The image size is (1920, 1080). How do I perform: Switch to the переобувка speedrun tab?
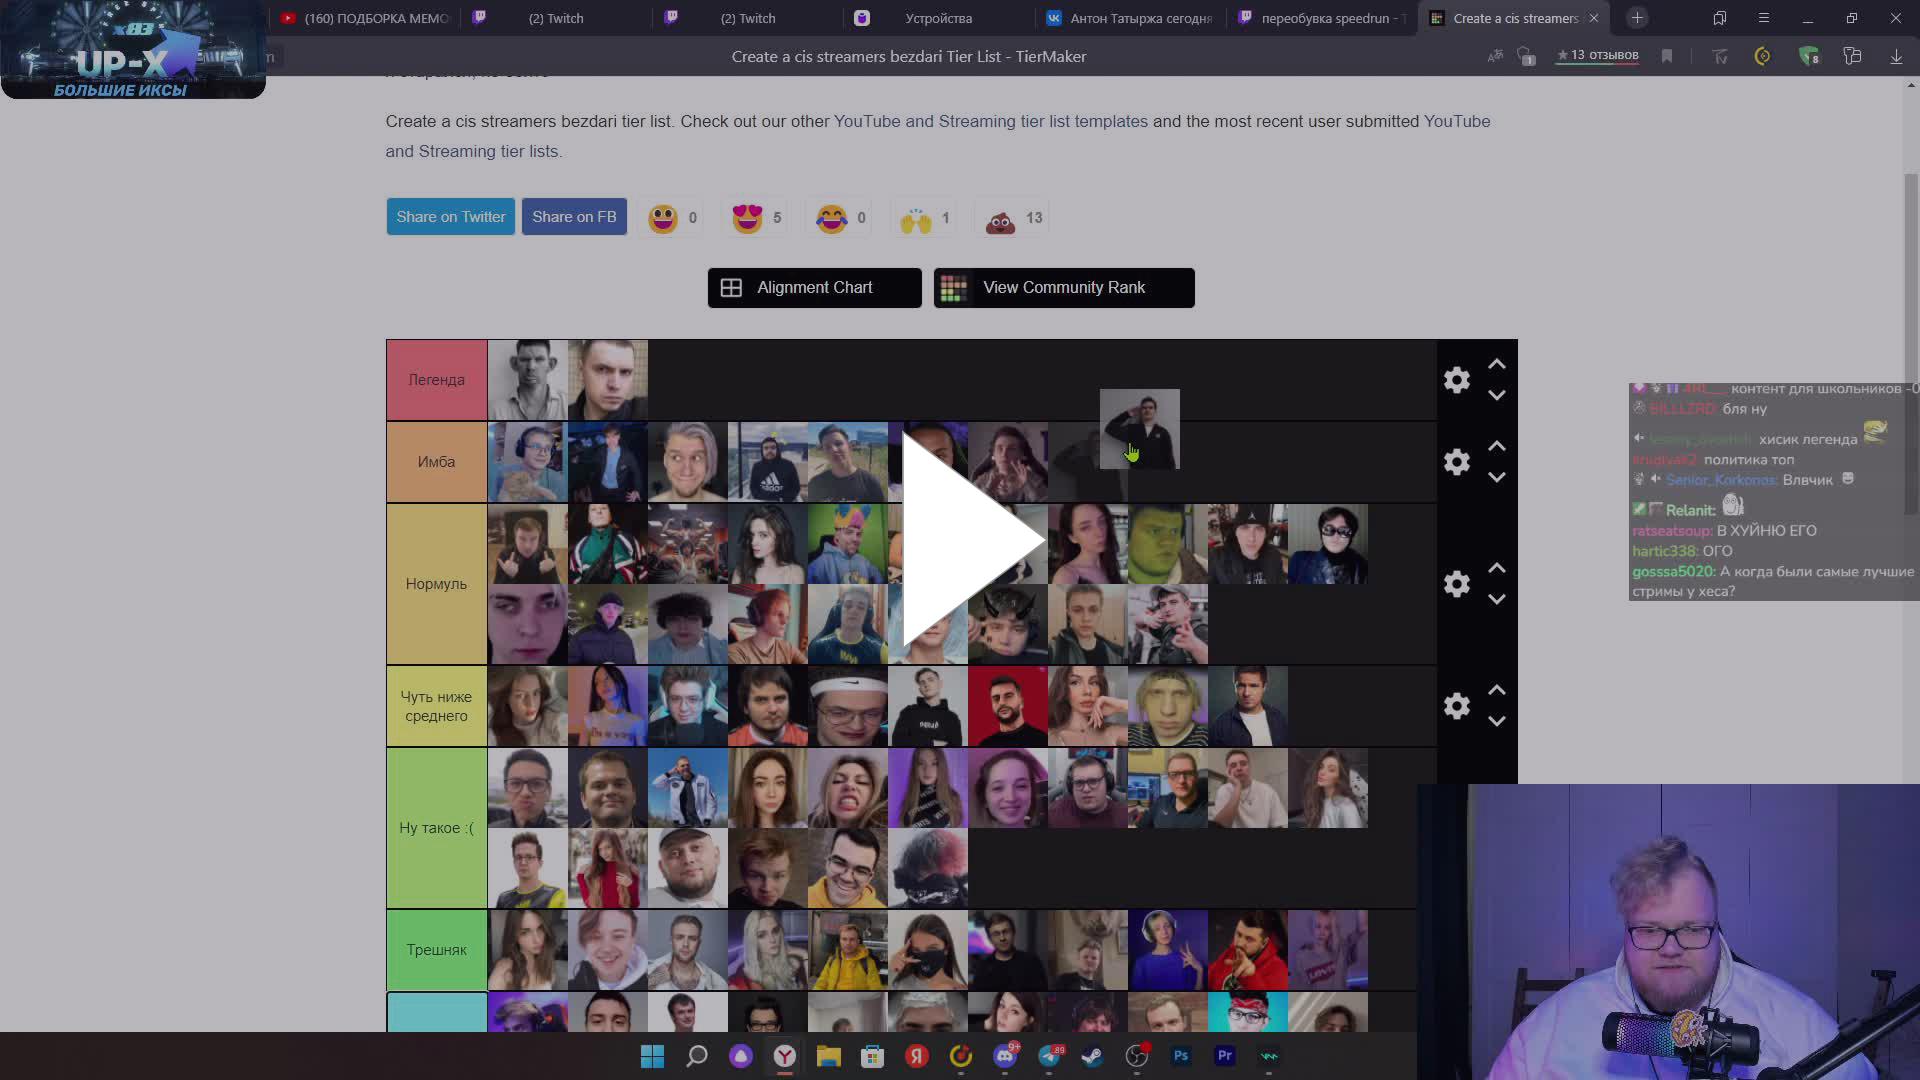click(x=1320, y=17)
